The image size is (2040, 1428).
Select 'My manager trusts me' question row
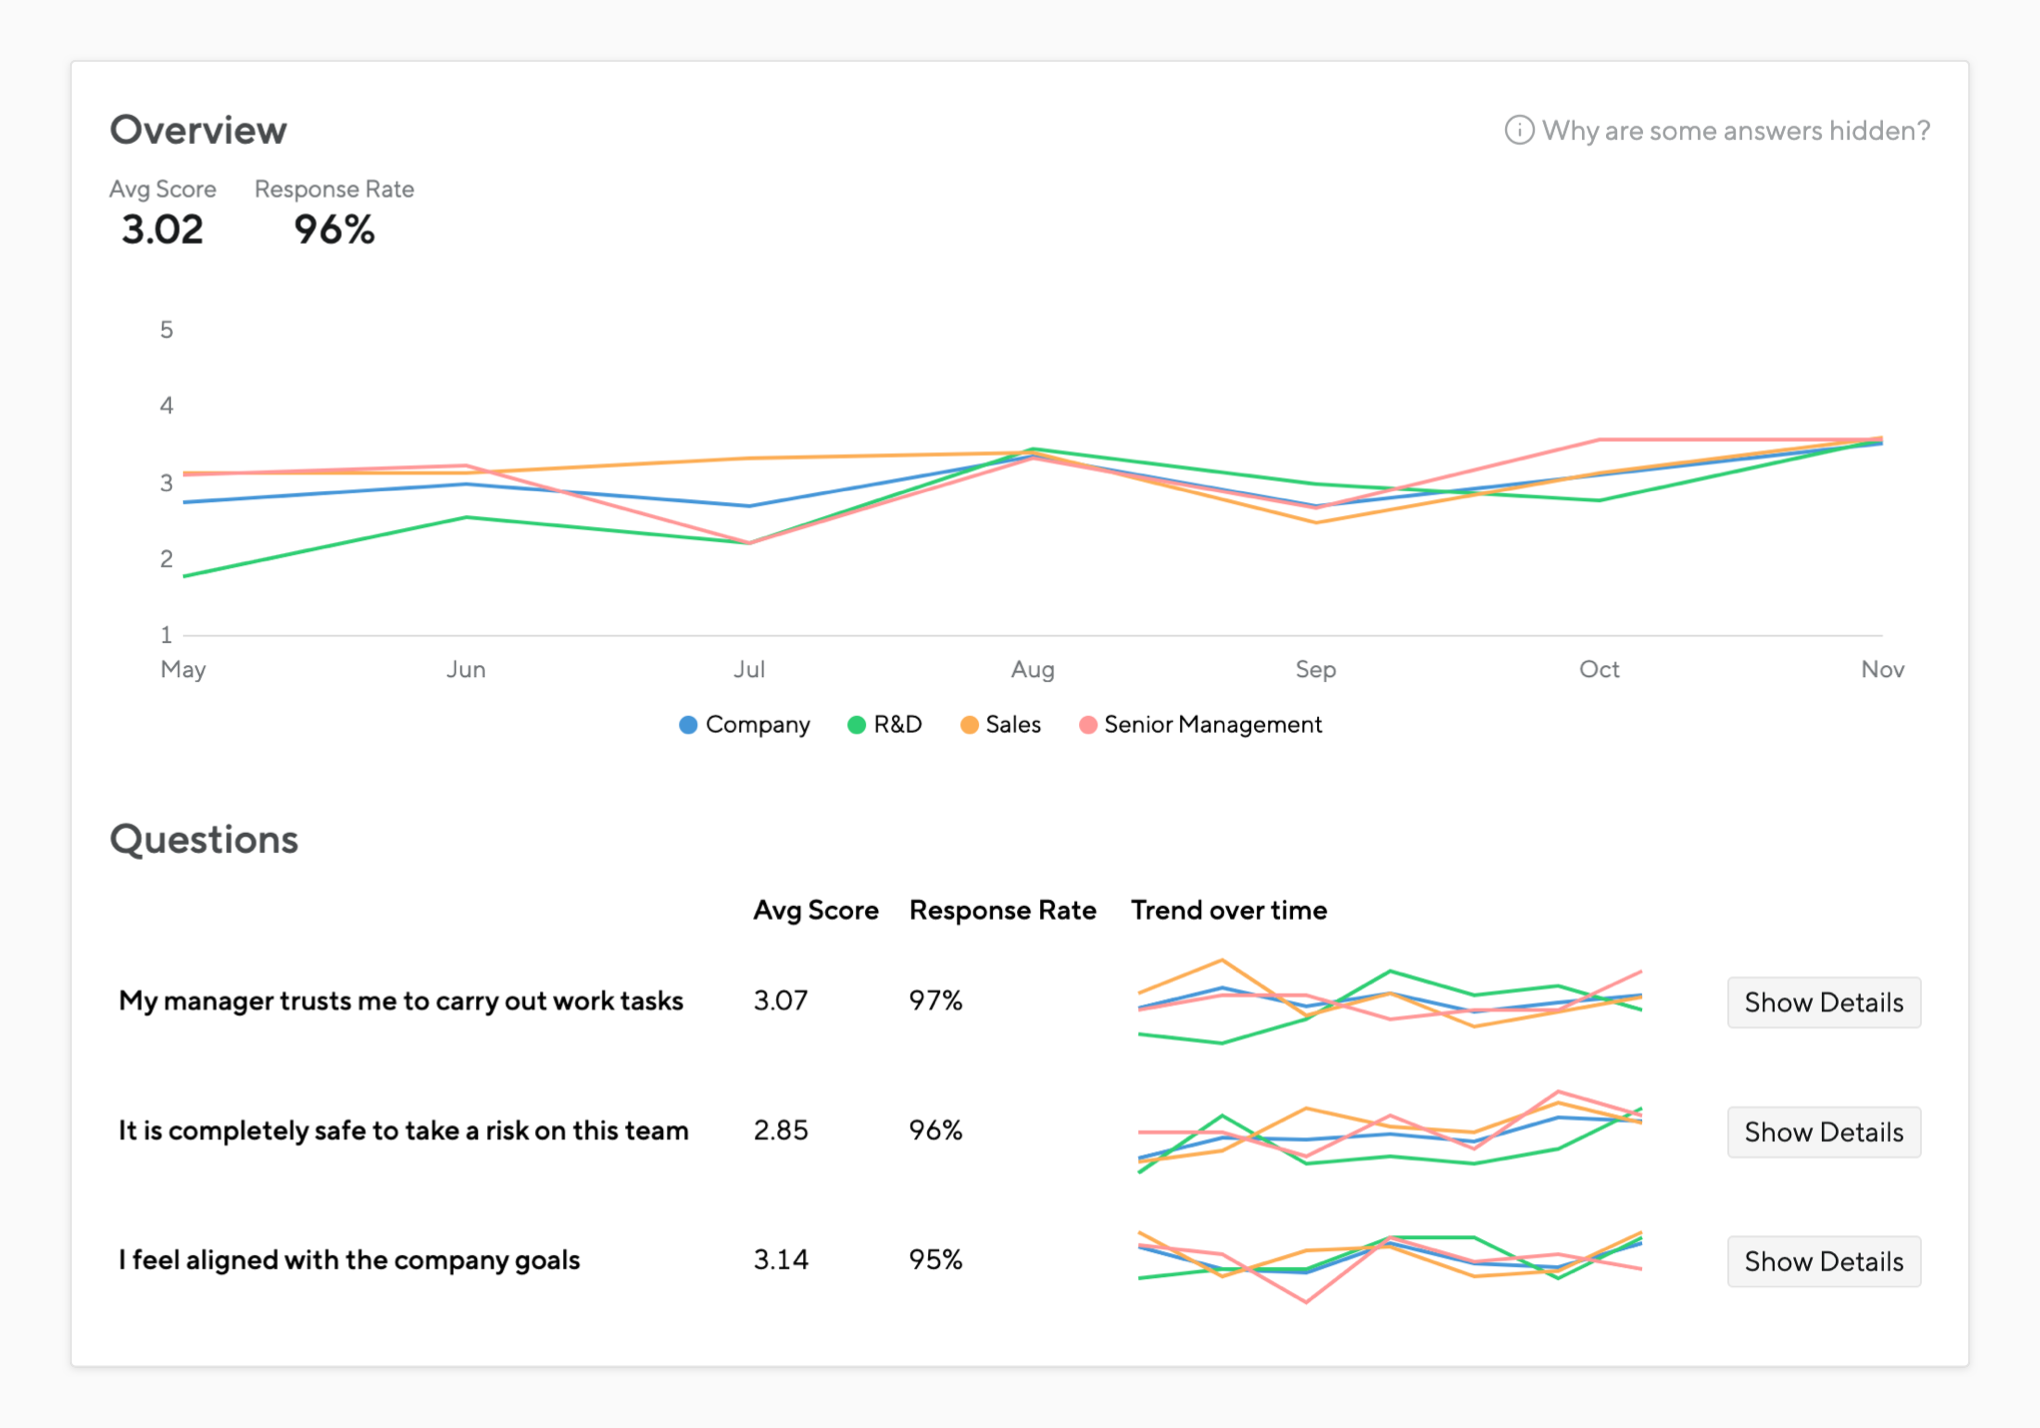click(x=400, y=1001)
